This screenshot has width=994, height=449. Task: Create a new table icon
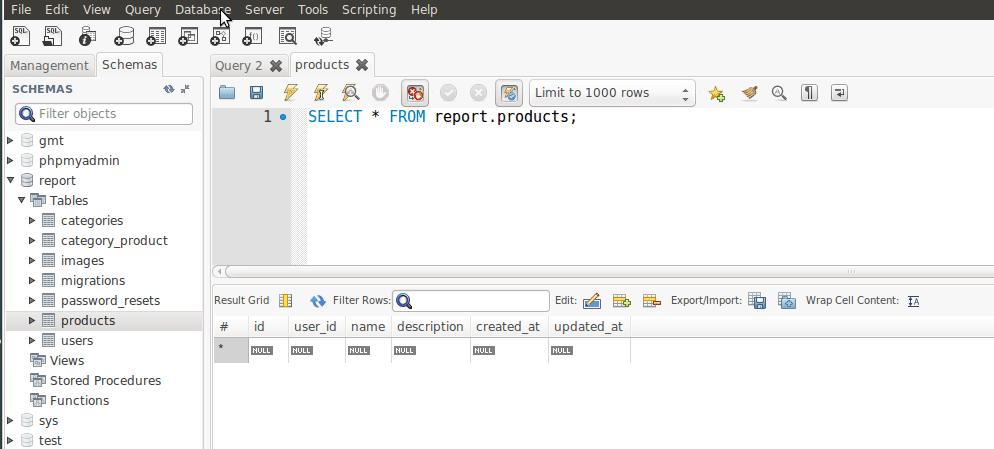click(x=155, y=36)
